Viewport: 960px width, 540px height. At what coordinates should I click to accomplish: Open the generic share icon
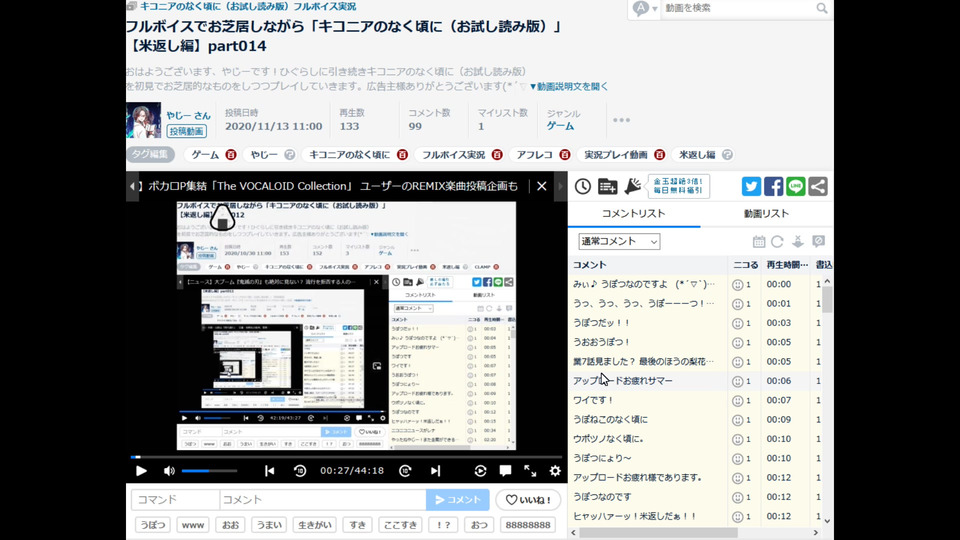[x=818, y=186]
